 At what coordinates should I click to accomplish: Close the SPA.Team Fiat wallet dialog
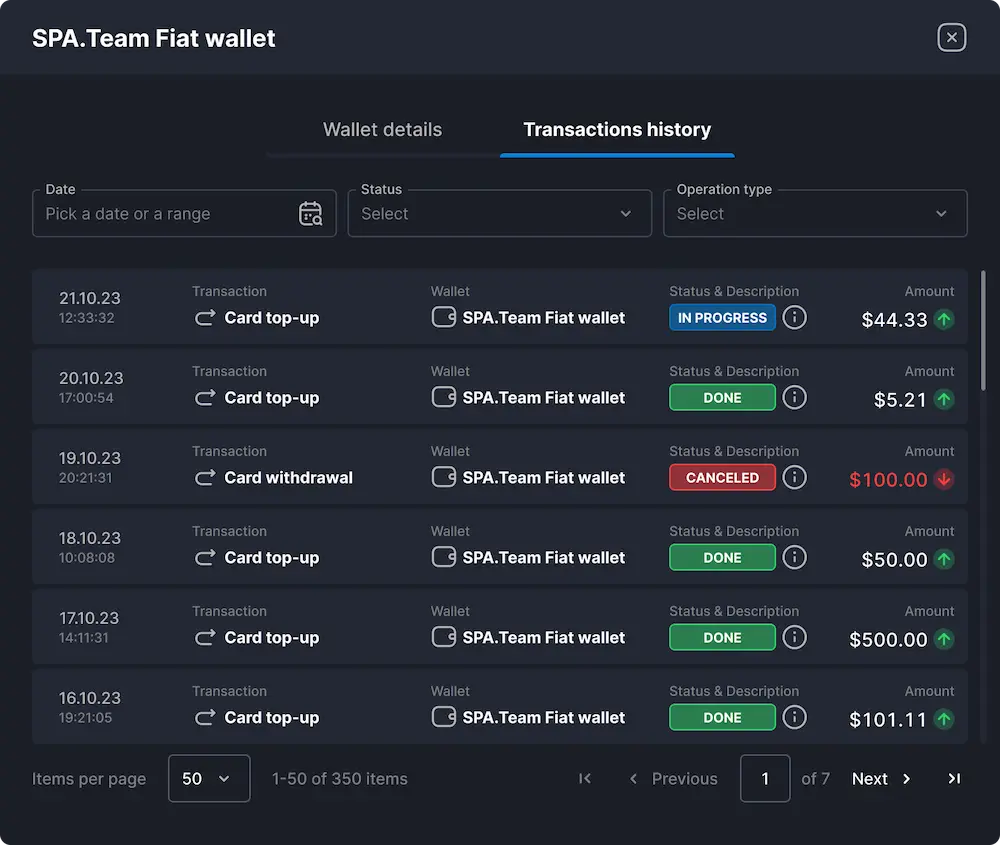point(951,37)
